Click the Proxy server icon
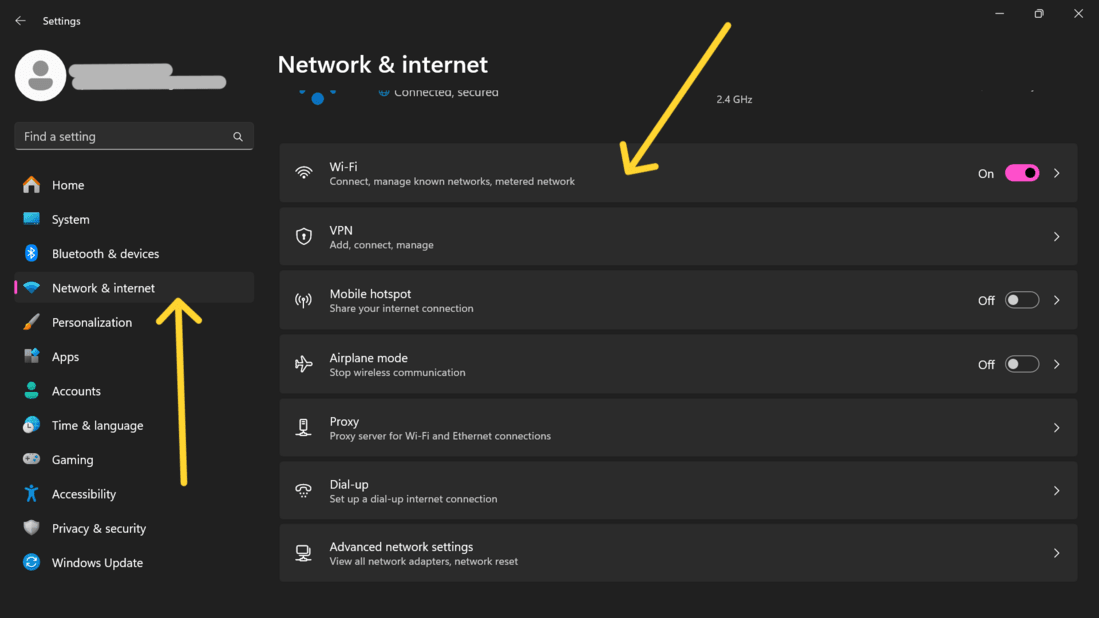This screenshot has height=618, width=1099. click(x=304, y=428)
